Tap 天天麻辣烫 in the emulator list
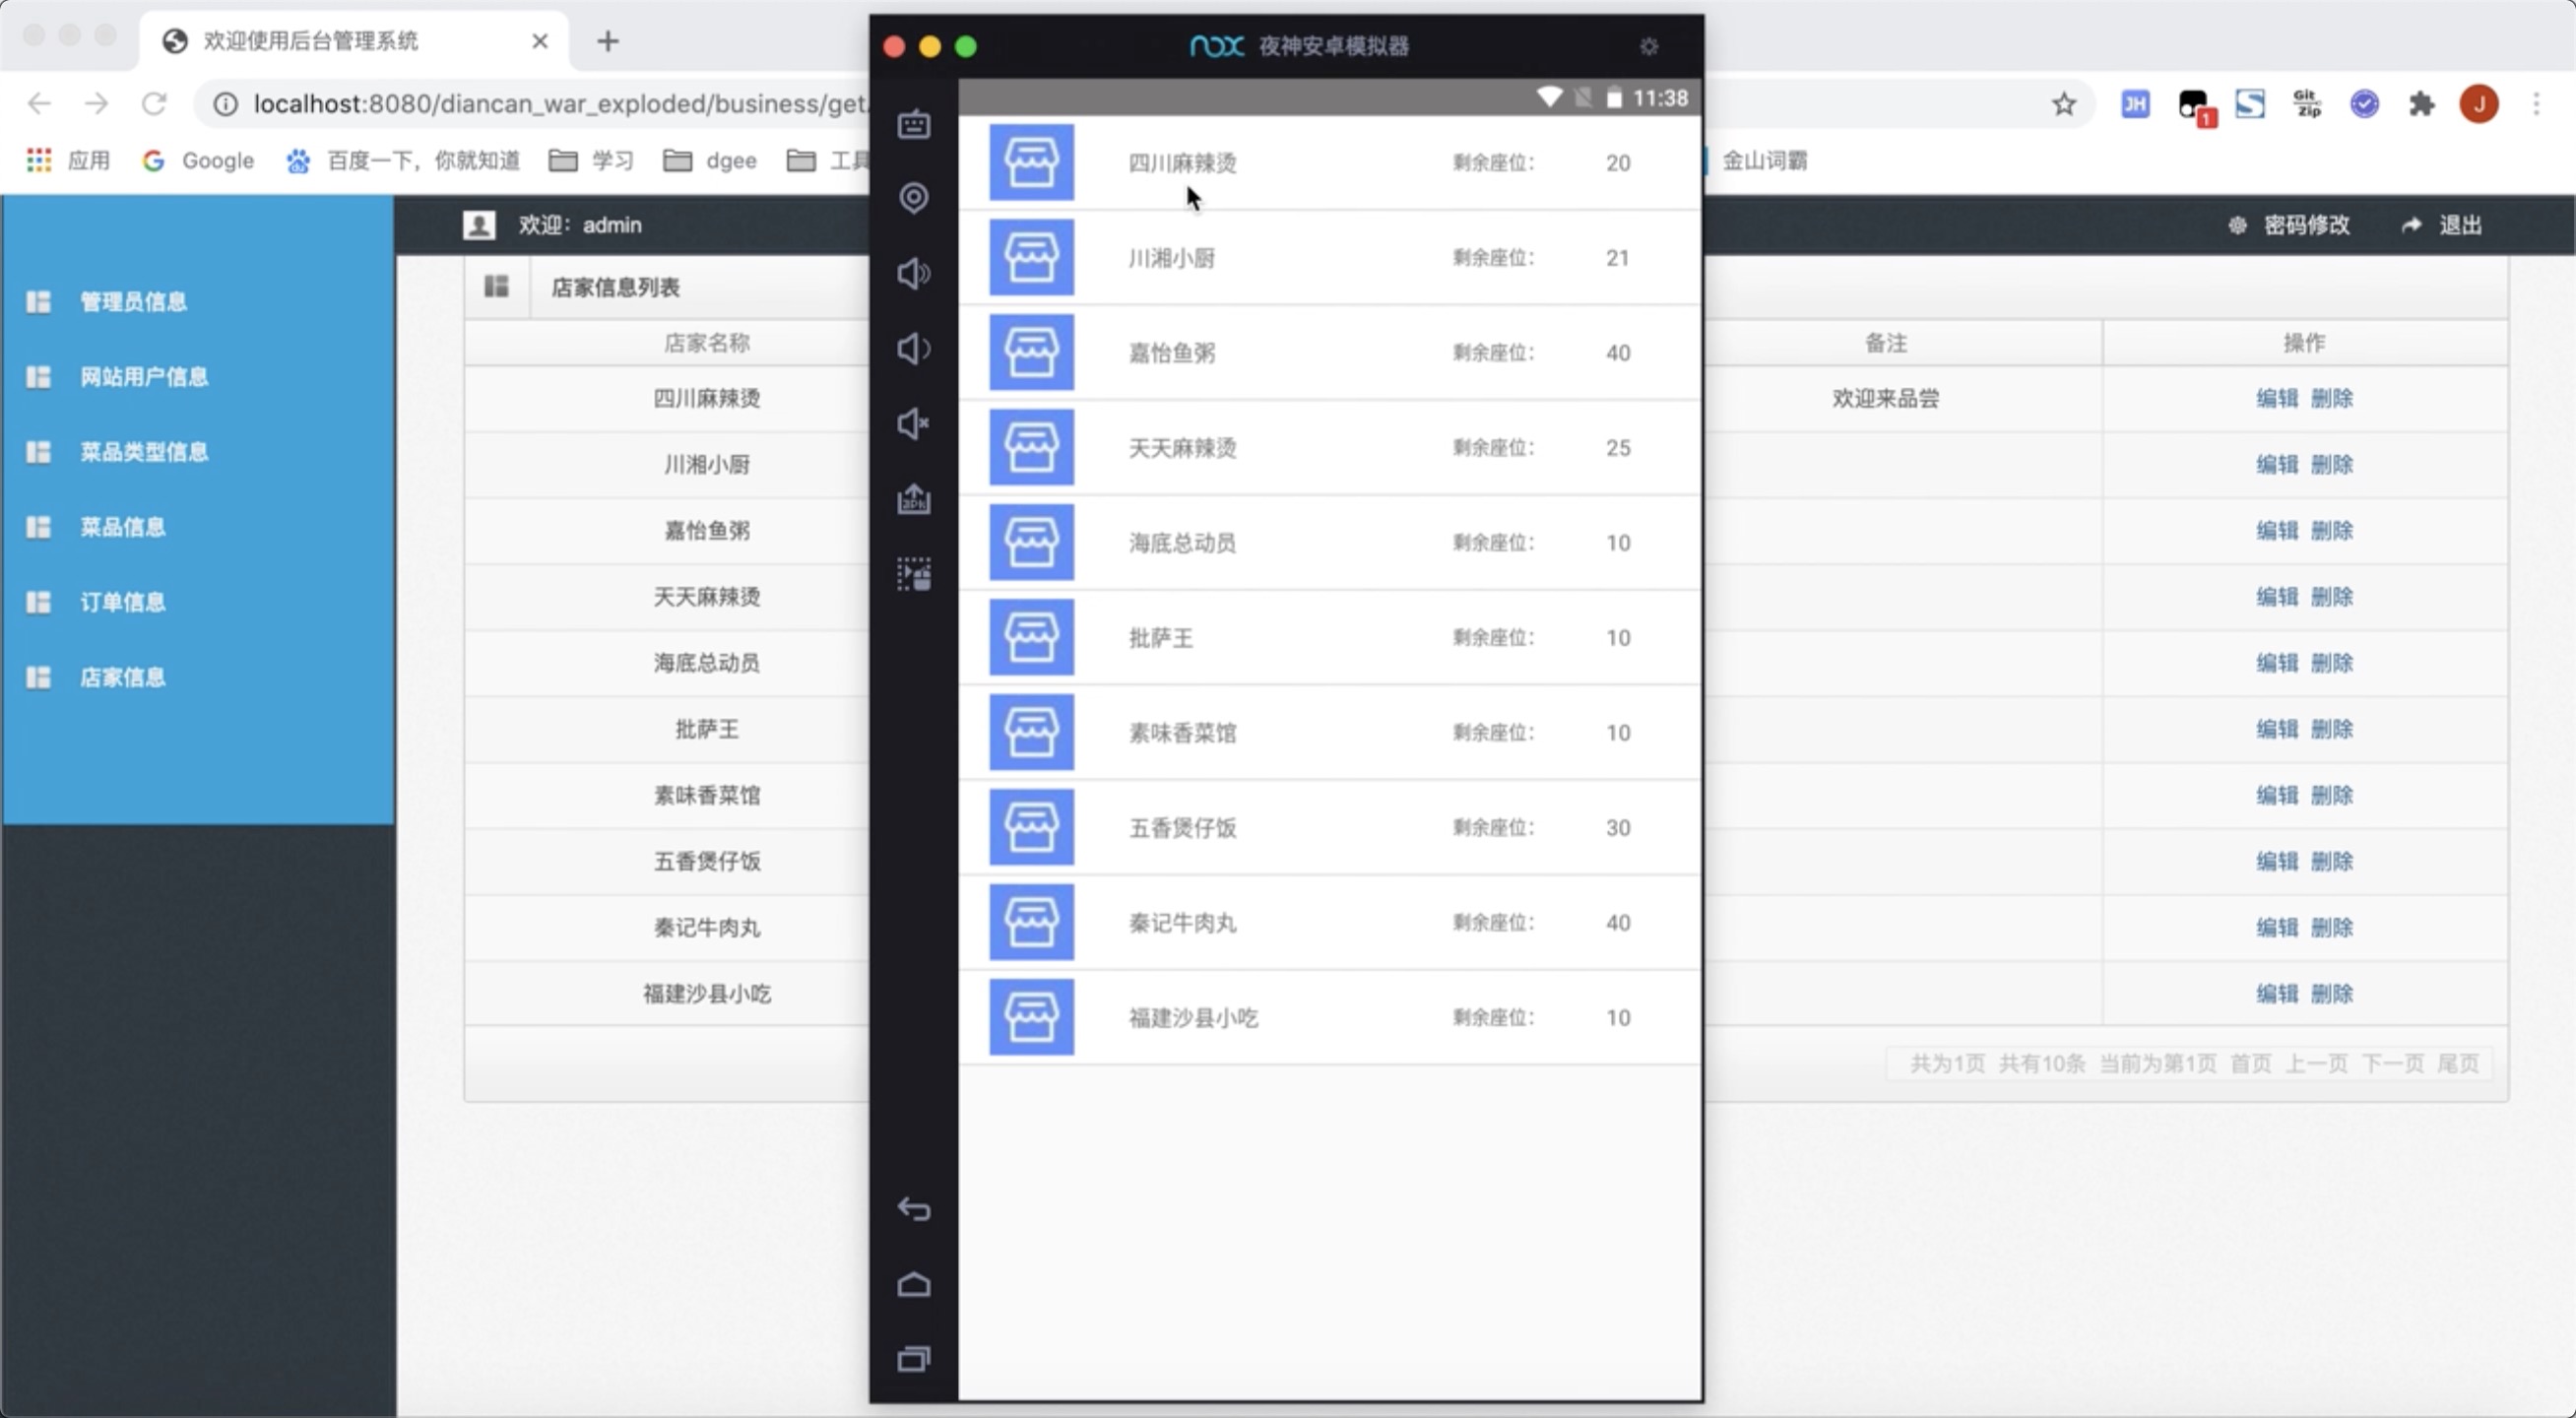This screenshot has width=2576, height=1418. click(1182, 448)
